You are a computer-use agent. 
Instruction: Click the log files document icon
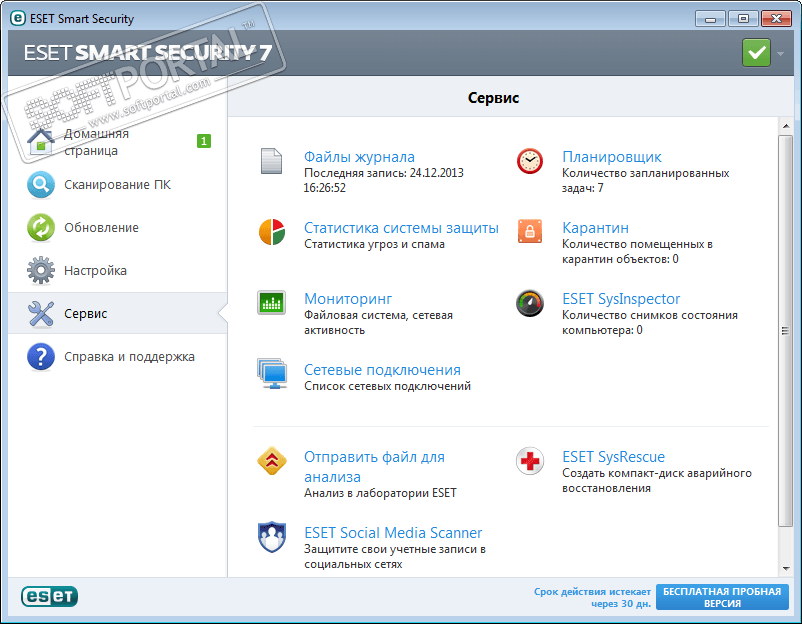pyautogui.click(x=272, y=161)
